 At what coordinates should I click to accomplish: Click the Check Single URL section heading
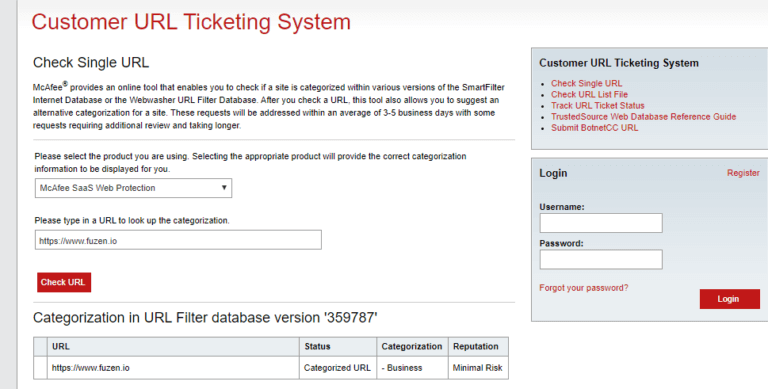pos(91,63)
